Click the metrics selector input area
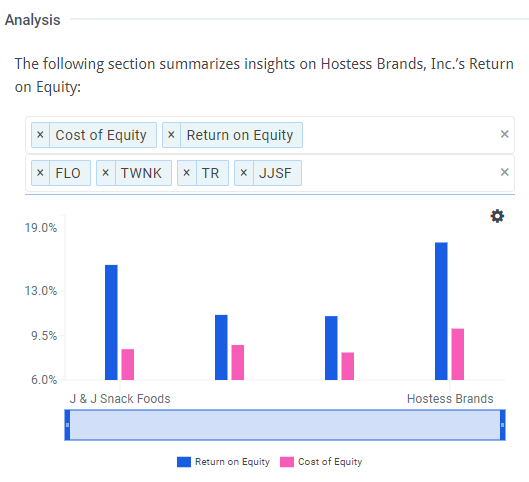Screen dimensions: 529x482 click(x=398, y=135)
